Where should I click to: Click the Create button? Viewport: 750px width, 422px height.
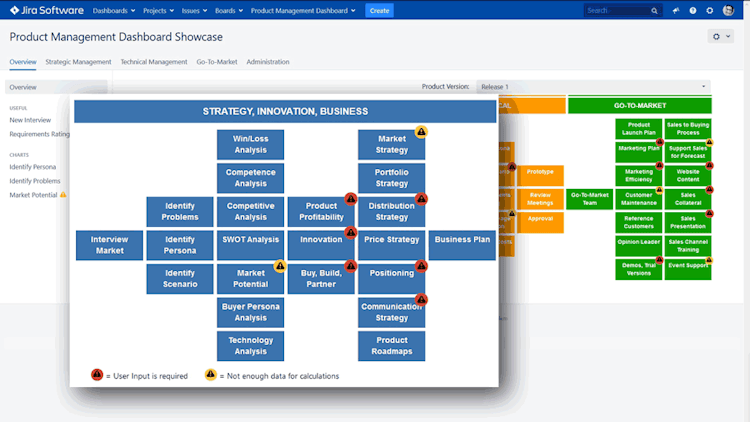tap(379, 11)
